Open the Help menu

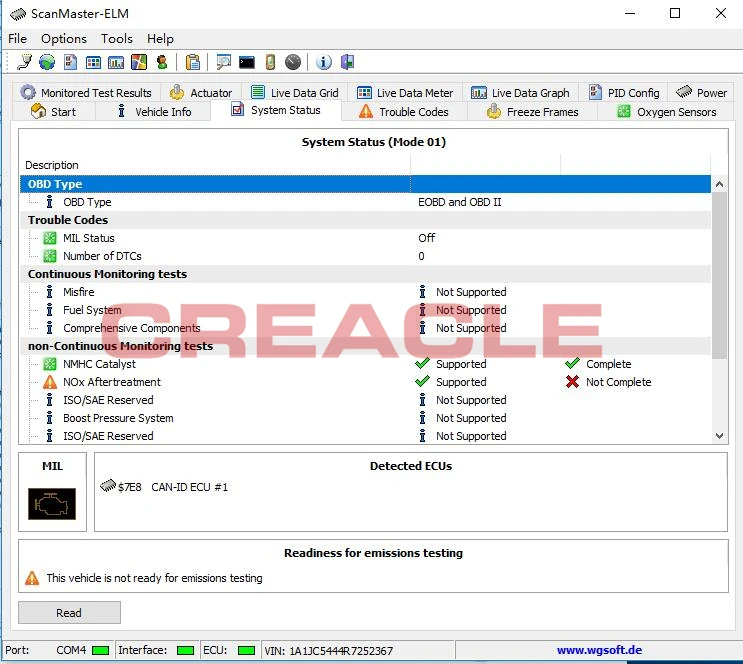click(160, 38)
